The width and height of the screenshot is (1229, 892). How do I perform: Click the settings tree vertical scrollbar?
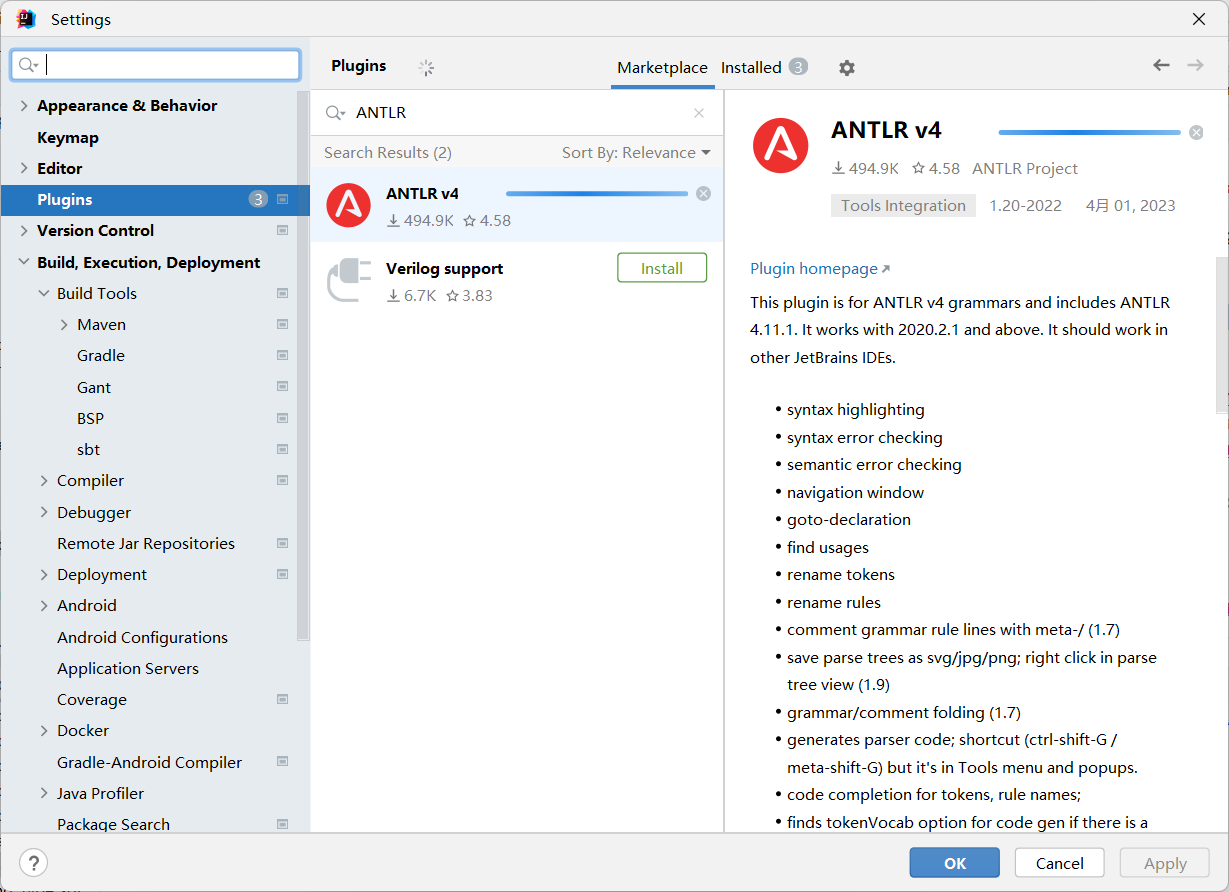(303, 365)
